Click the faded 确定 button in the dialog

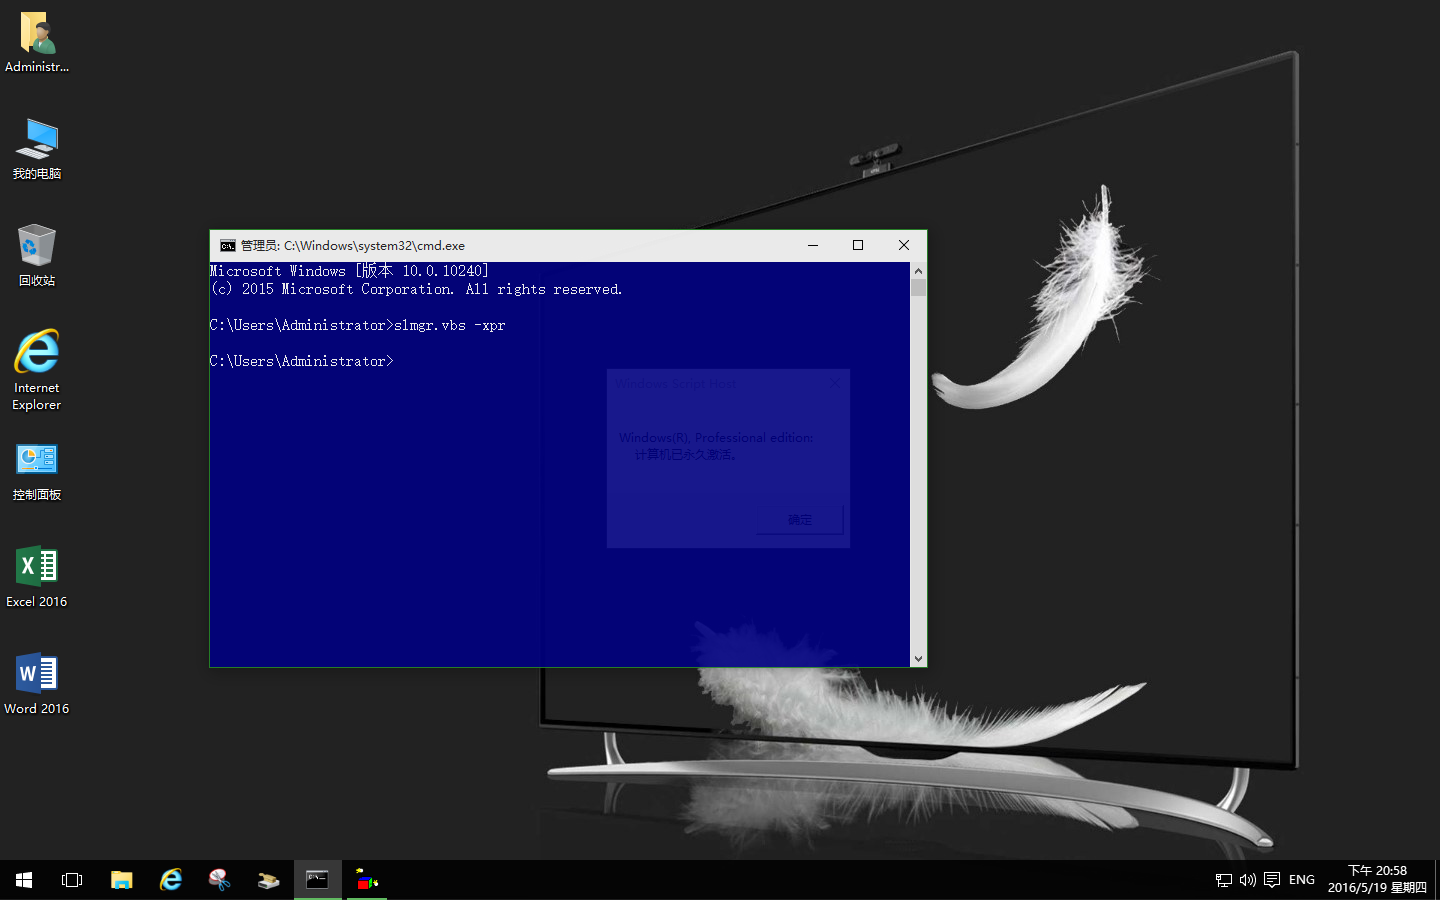(x=800, y=520)
